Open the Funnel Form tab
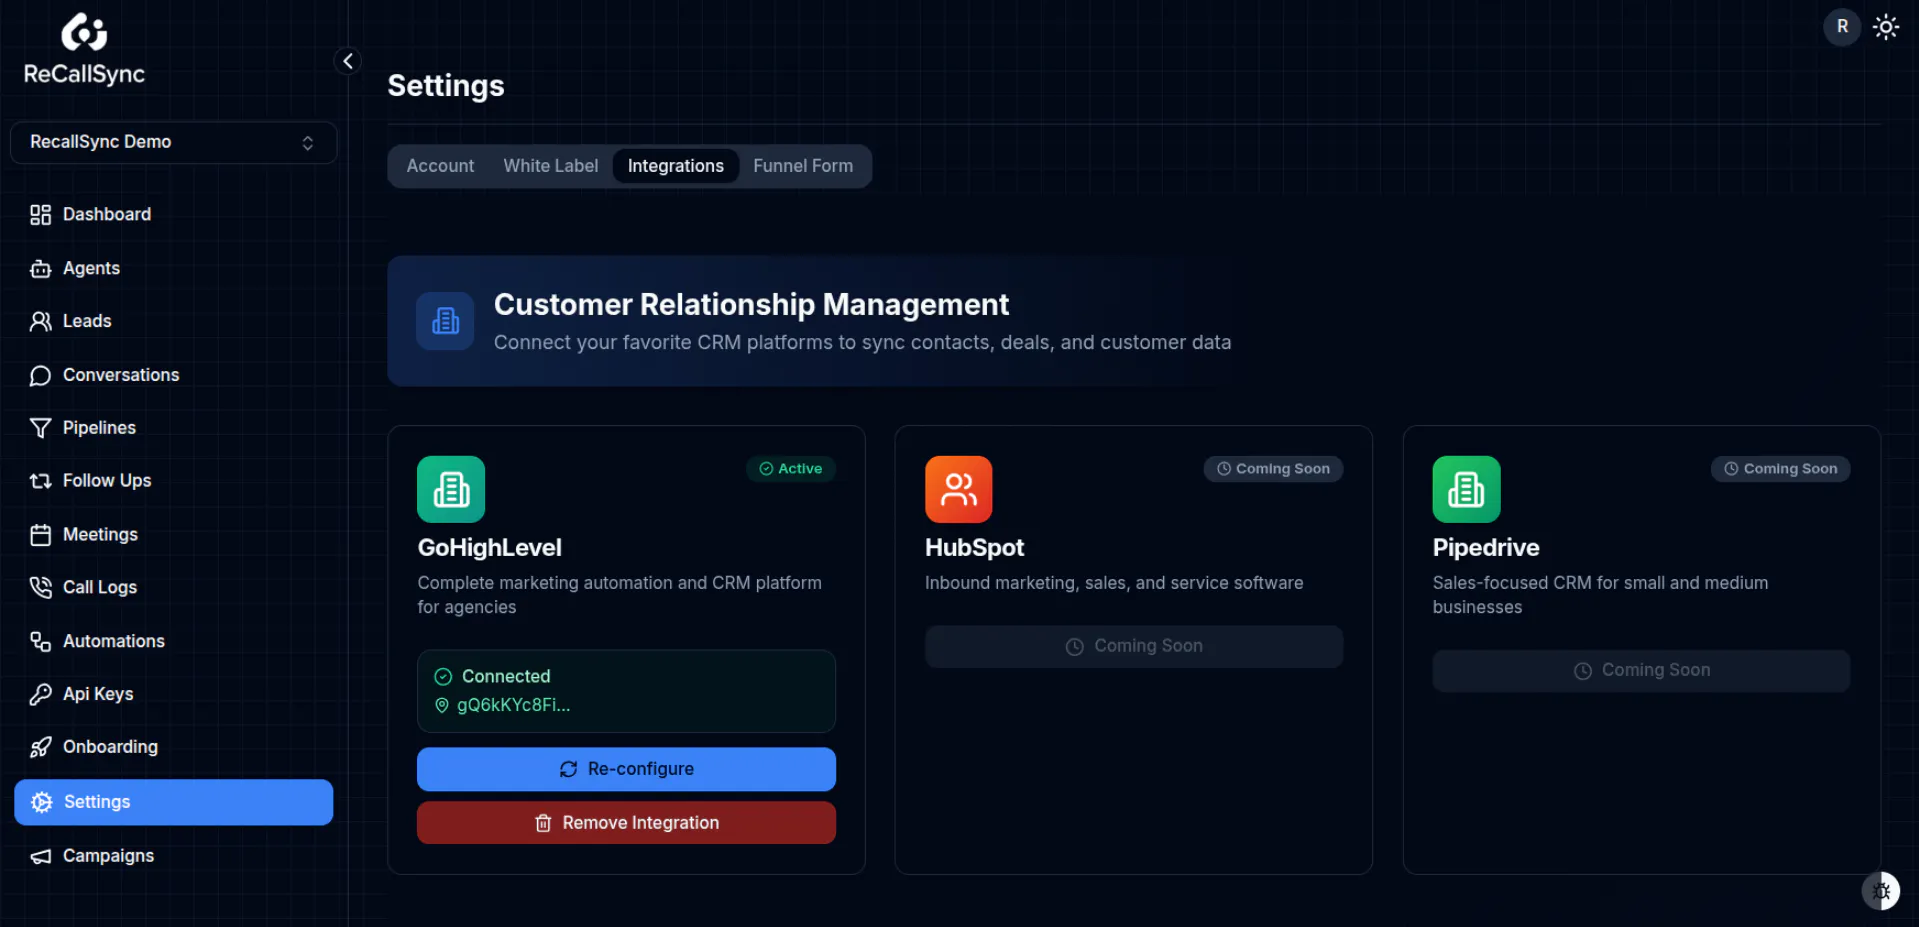1919x927 pixels. [803, 166]
